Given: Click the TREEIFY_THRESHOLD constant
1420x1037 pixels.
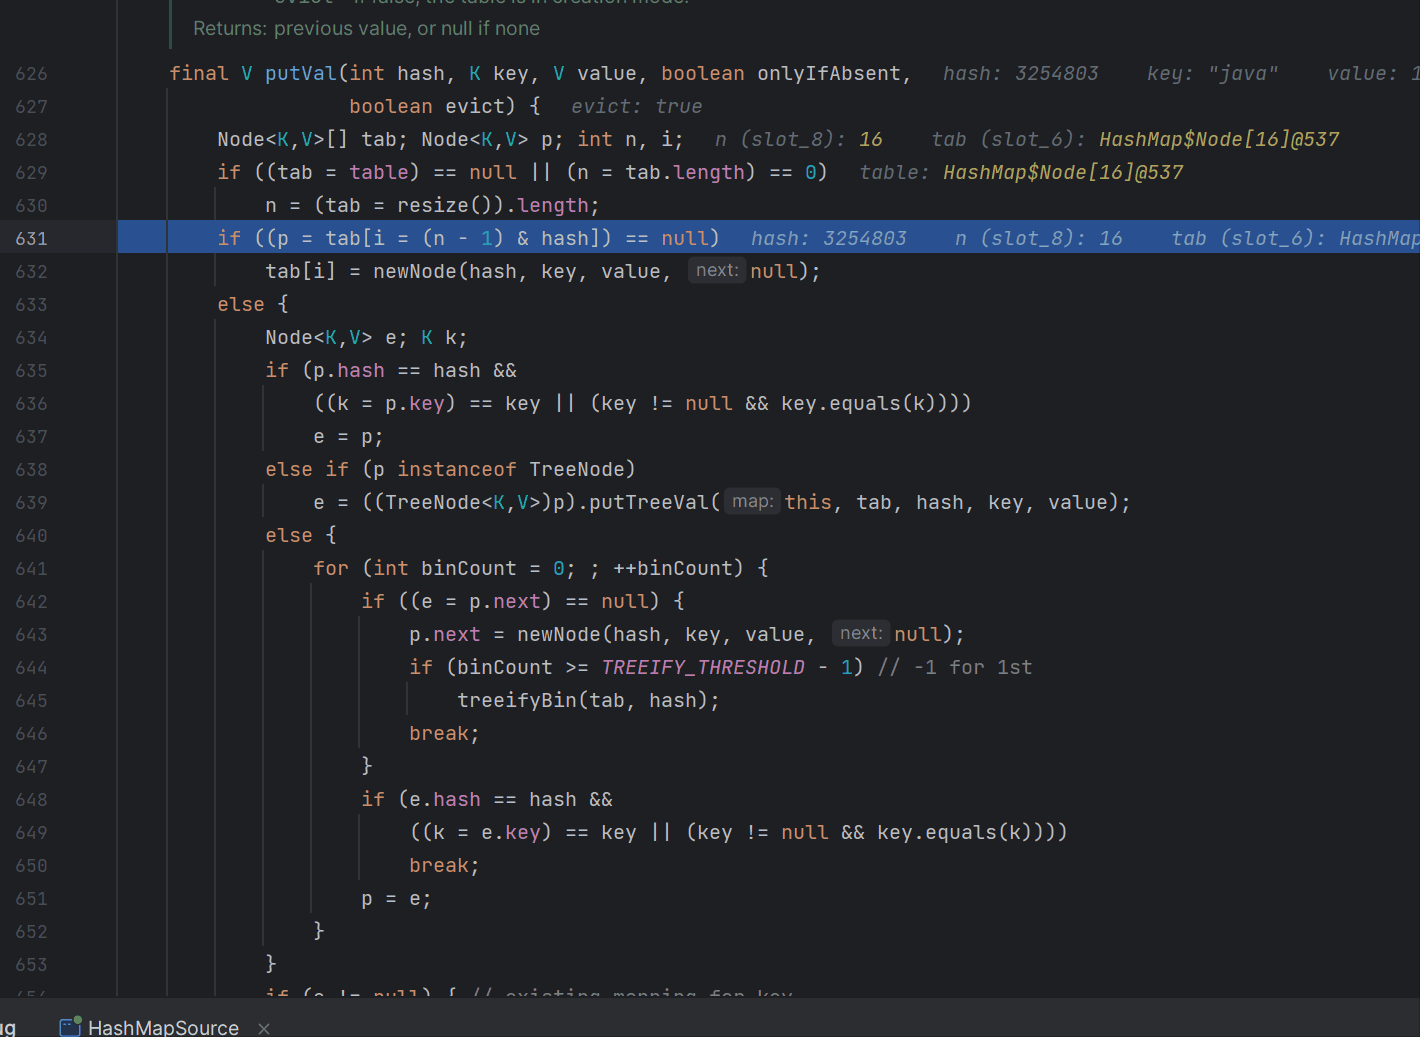Looking at the screenshot, I should 703,667.
